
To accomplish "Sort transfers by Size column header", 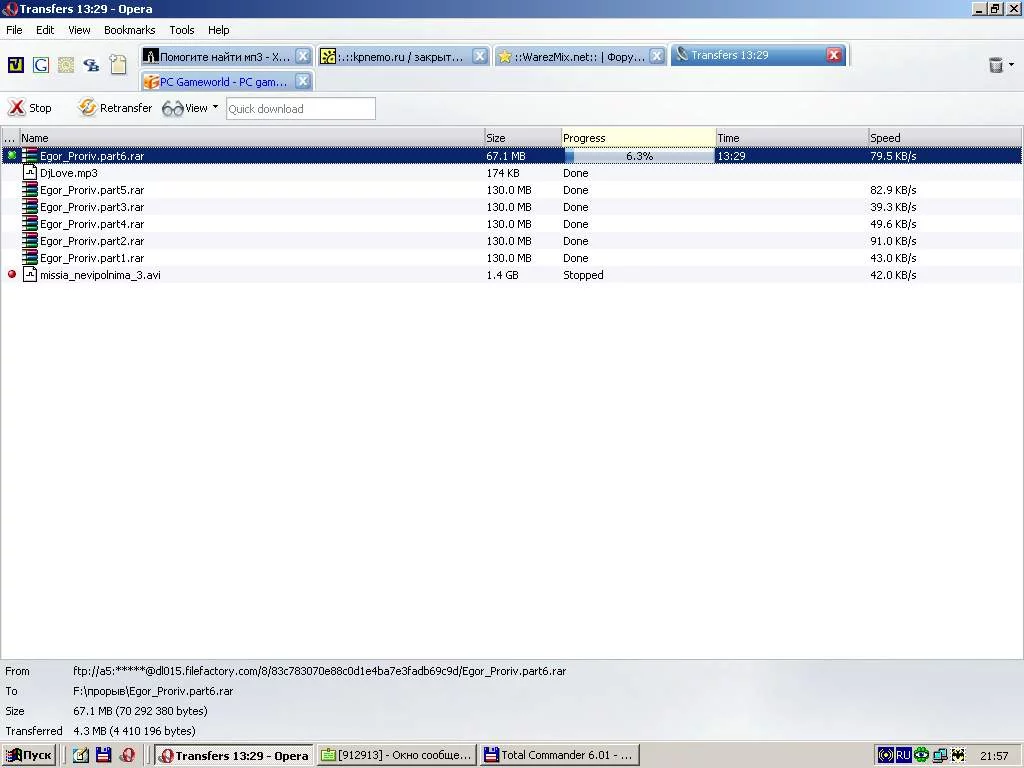I will click(x=521, y=138).
